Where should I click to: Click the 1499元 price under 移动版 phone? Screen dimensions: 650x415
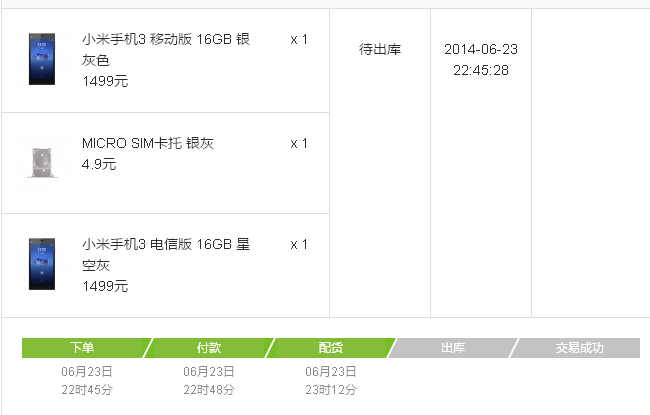(x=105, y=82)
